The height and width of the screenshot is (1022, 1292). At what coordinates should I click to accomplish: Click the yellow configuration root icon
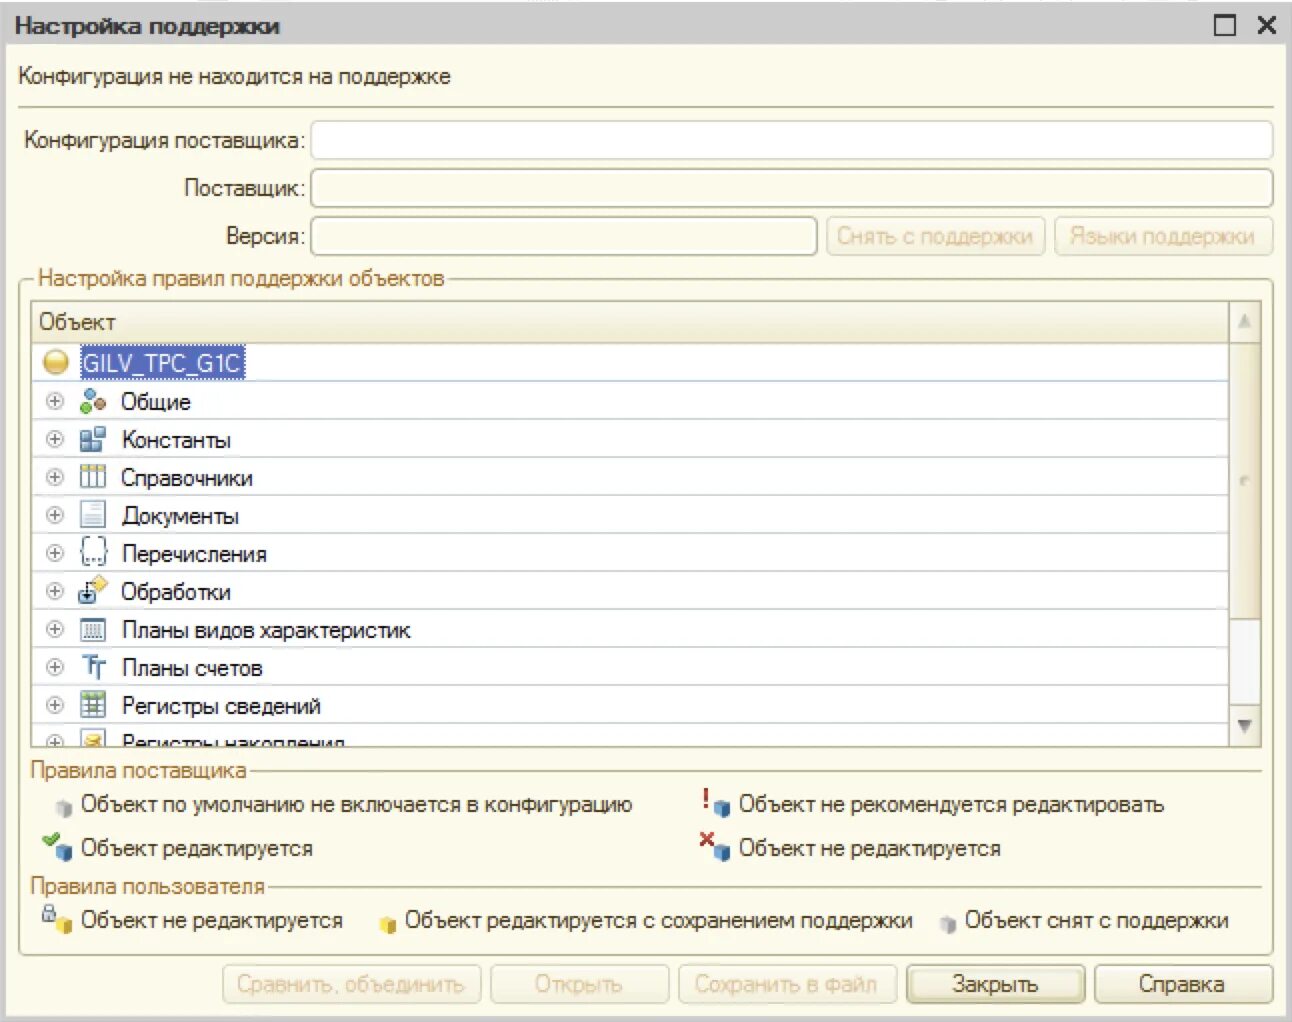56,362
